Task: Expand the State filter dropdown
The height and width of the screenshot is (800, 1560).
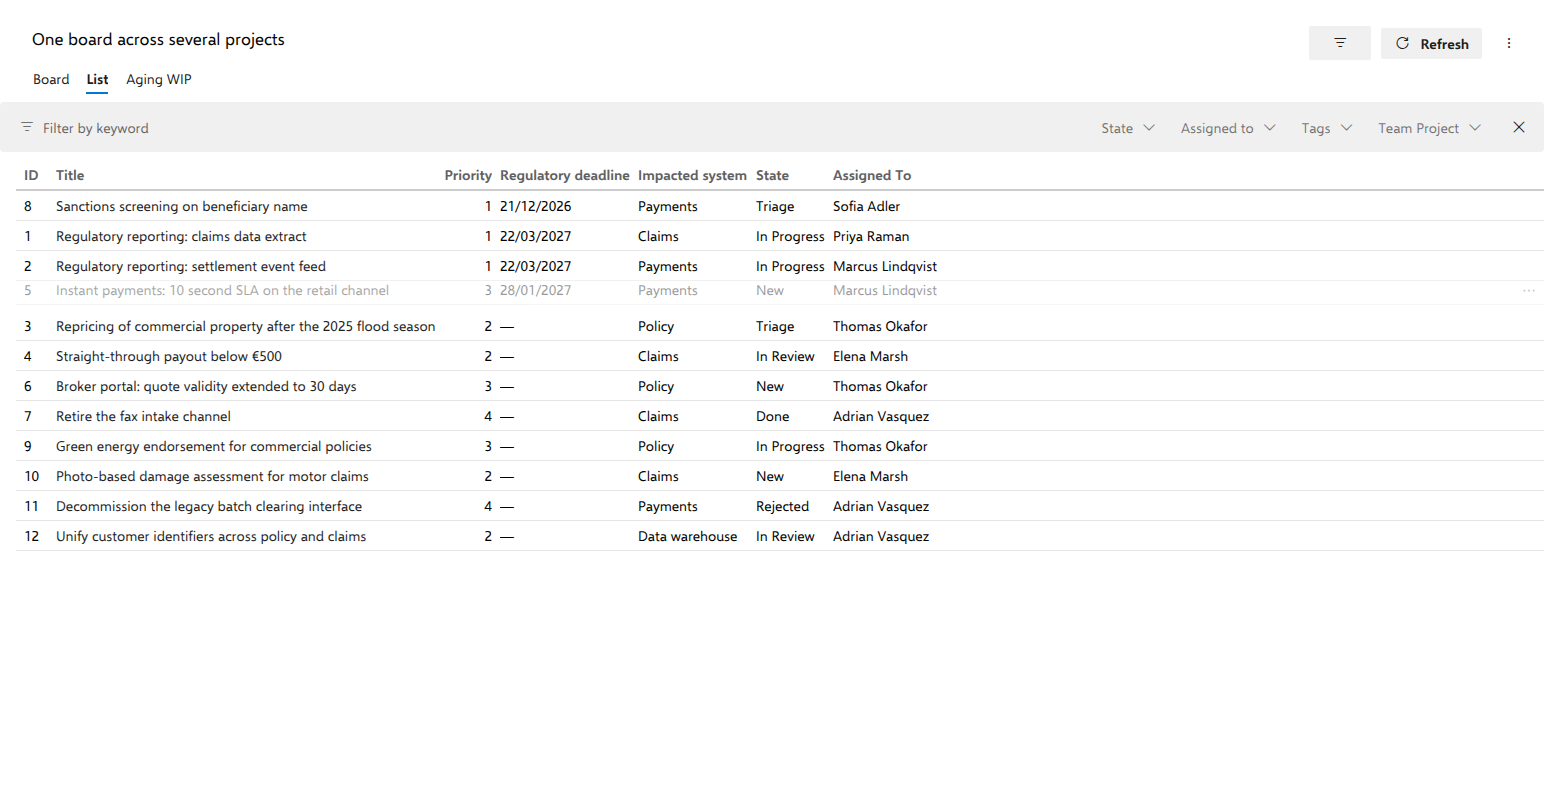Action: tap(1128, 128)
